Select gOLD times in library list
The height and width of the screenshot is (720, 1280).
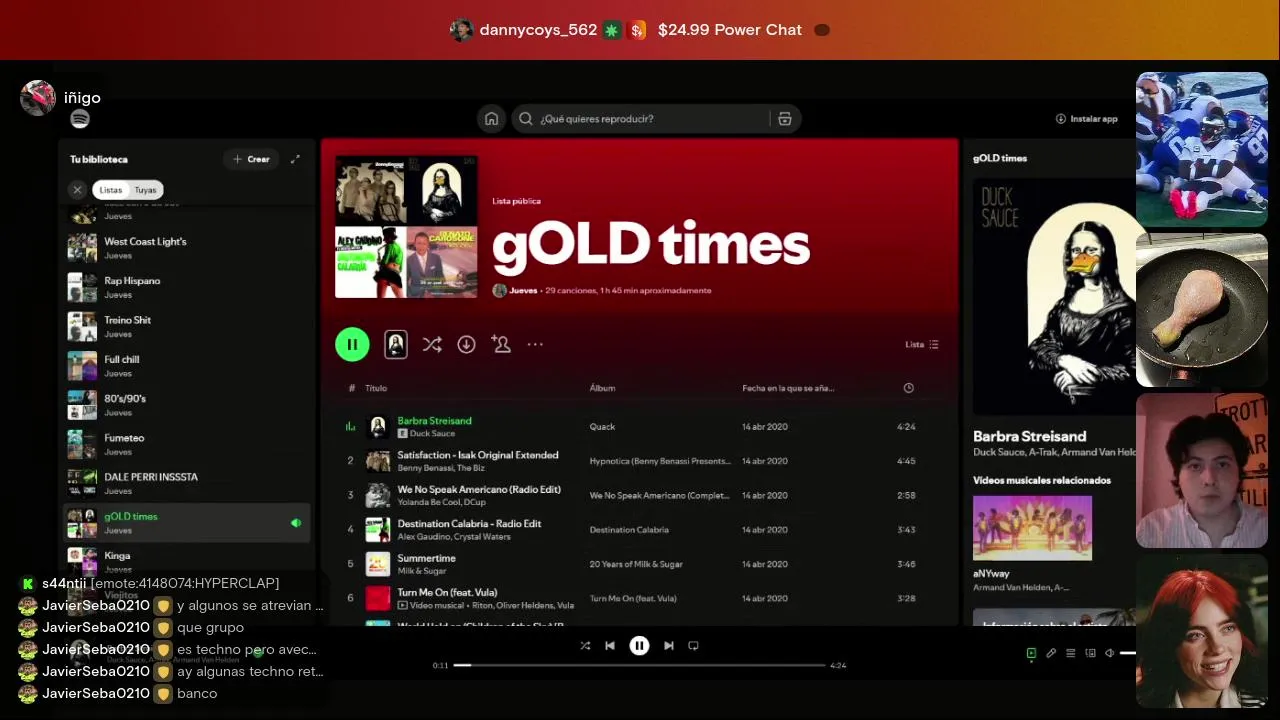click(187, 523)
